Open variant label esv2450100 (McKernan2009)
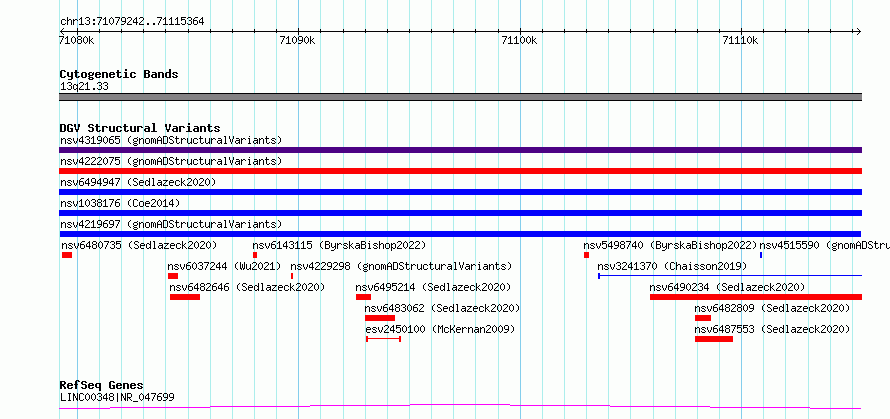This screenshot has height=419, width=890. pos(440,329)
